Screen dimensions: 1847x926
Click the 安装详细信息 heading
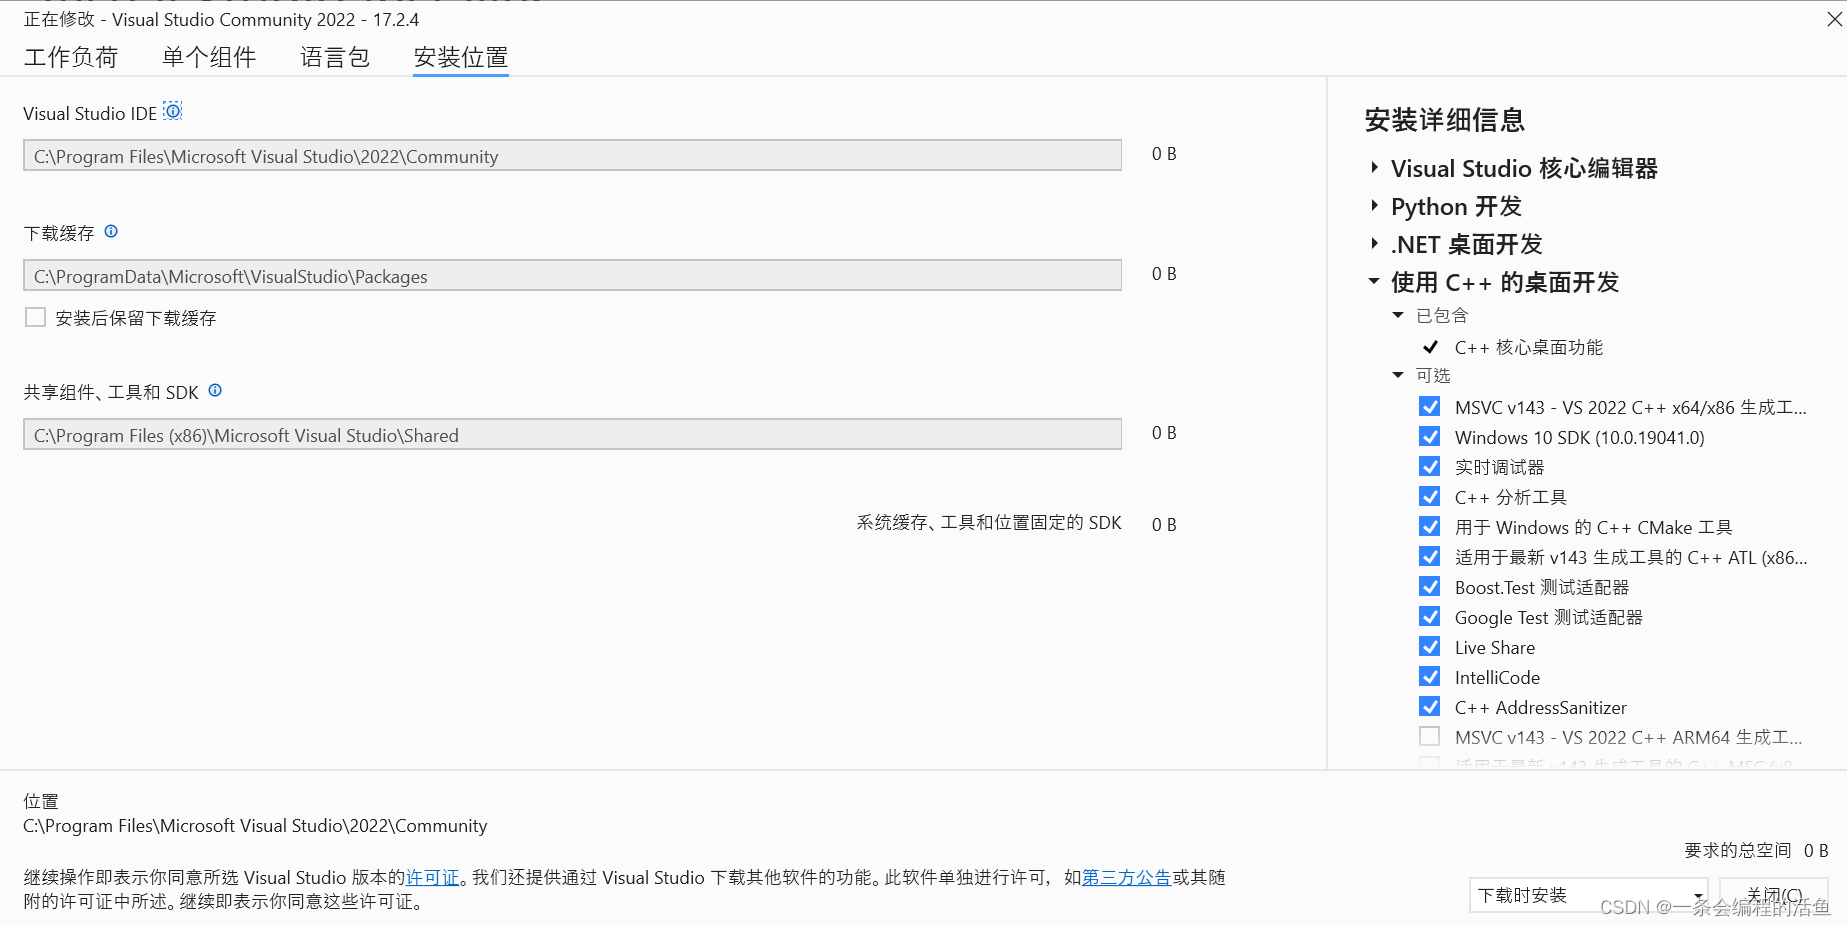tap(1444, 120)
